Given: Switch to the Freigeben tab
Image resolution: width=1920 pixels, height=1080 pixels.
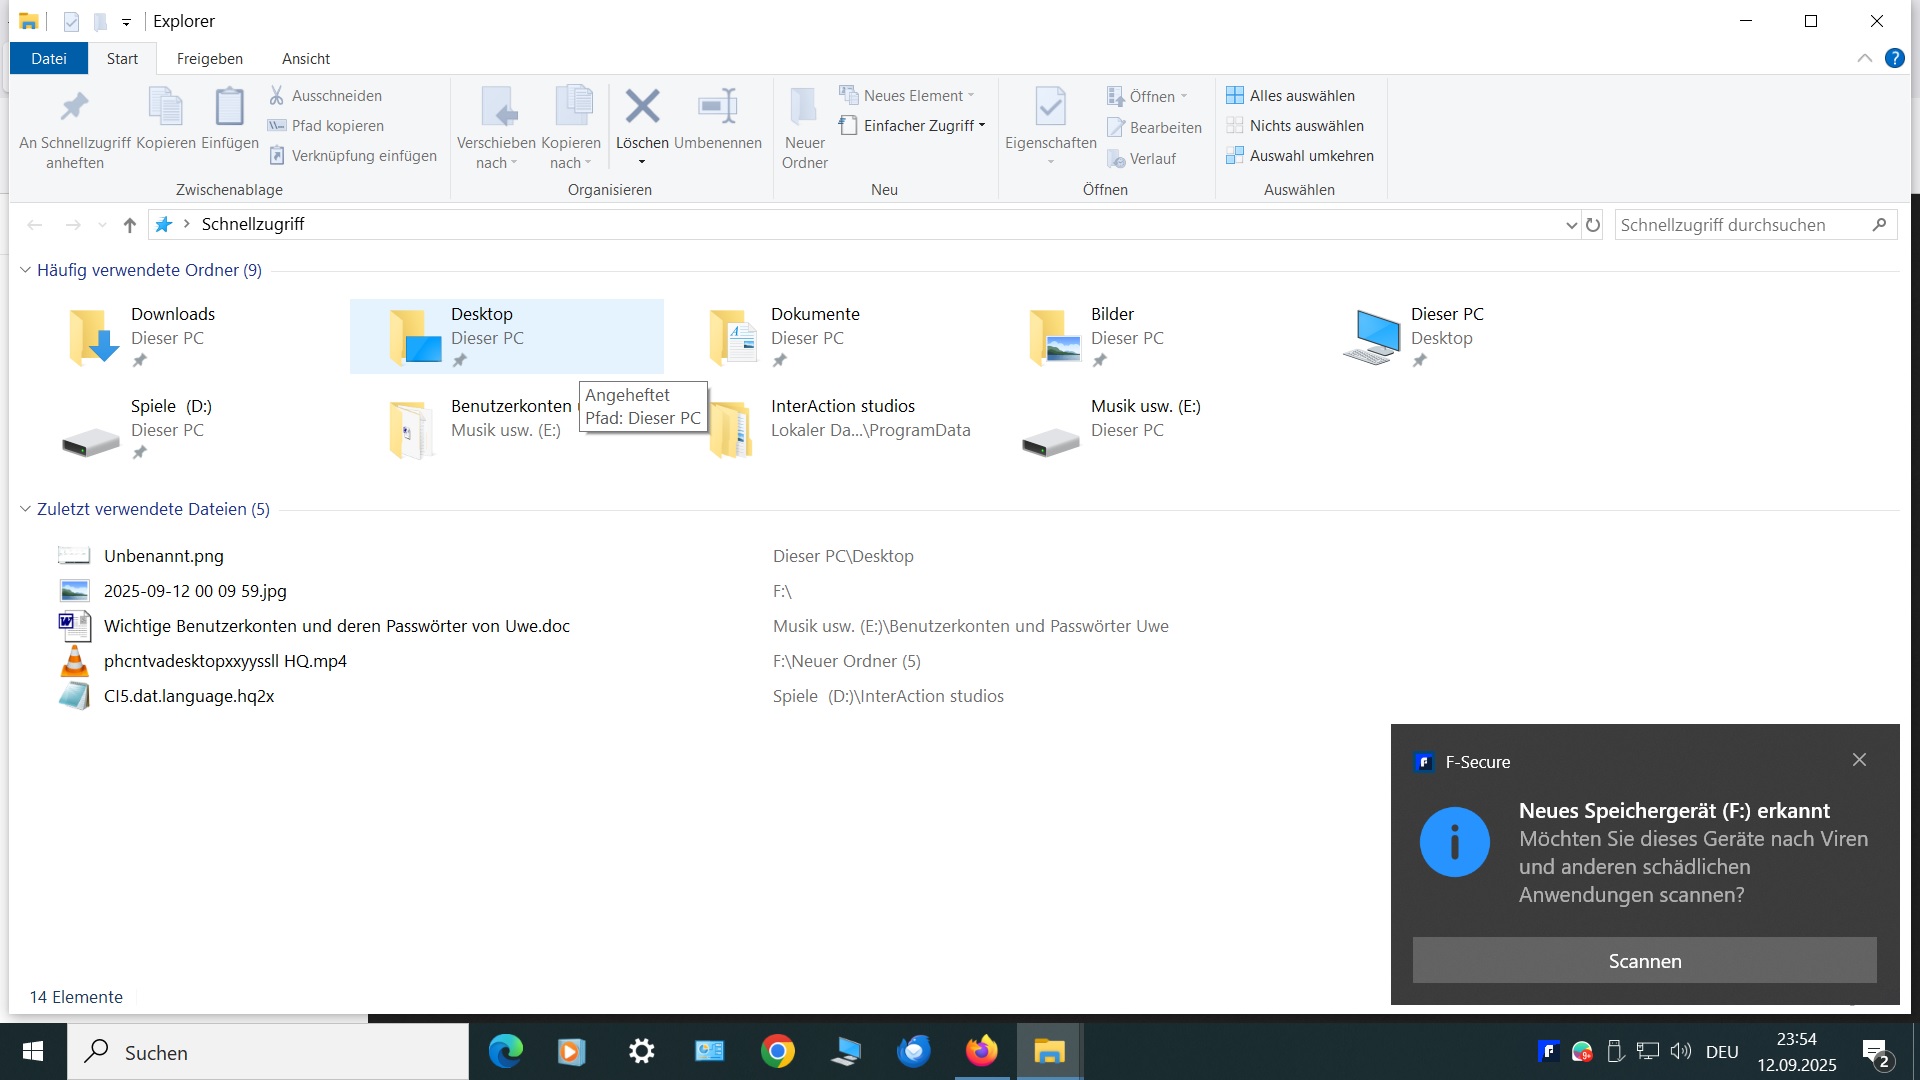Looking at the screenshot, I should [210, 59].
